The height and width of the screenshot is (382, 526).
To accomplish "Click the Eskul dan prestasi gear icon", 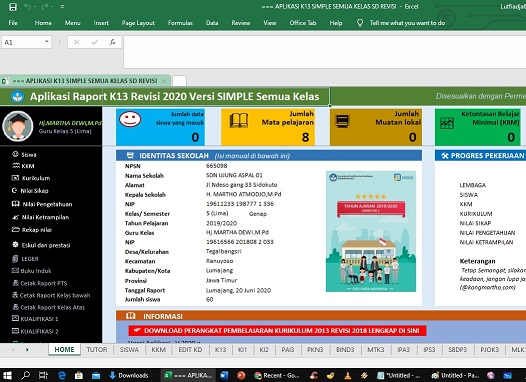I will (15, 245).
